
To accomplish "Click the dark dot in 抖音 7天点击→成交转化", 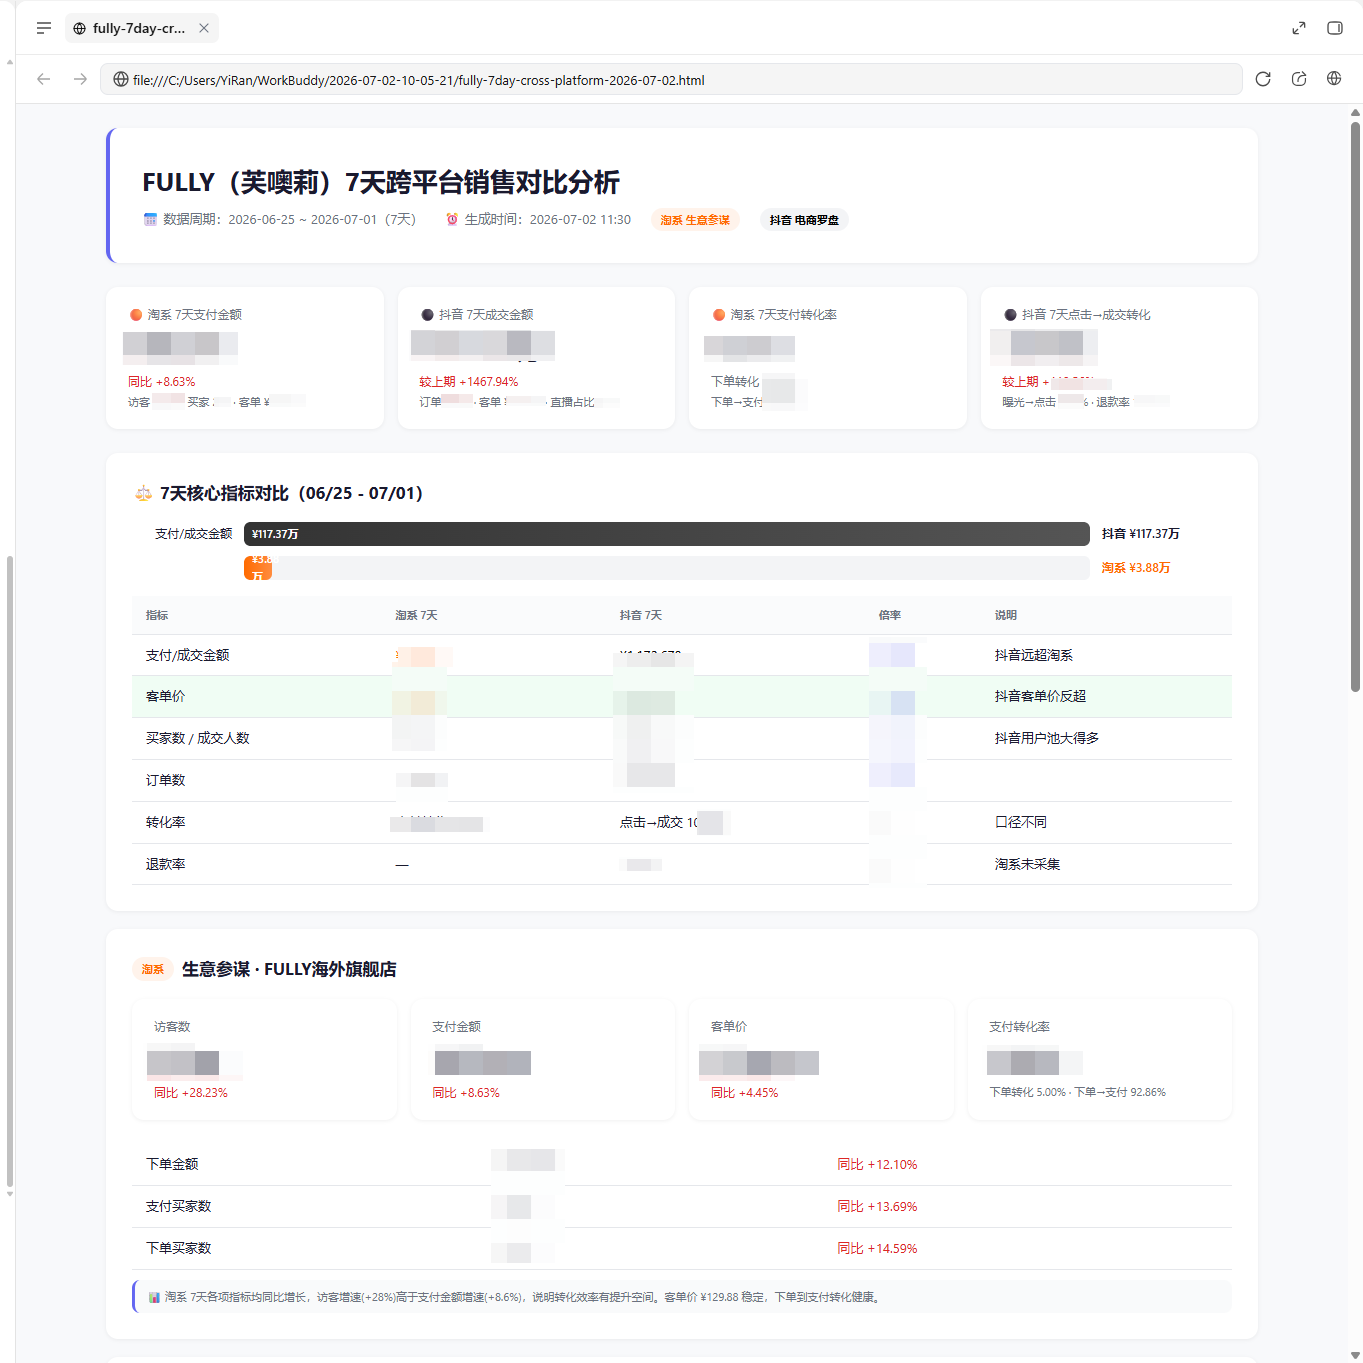I will coord(1010,315).
